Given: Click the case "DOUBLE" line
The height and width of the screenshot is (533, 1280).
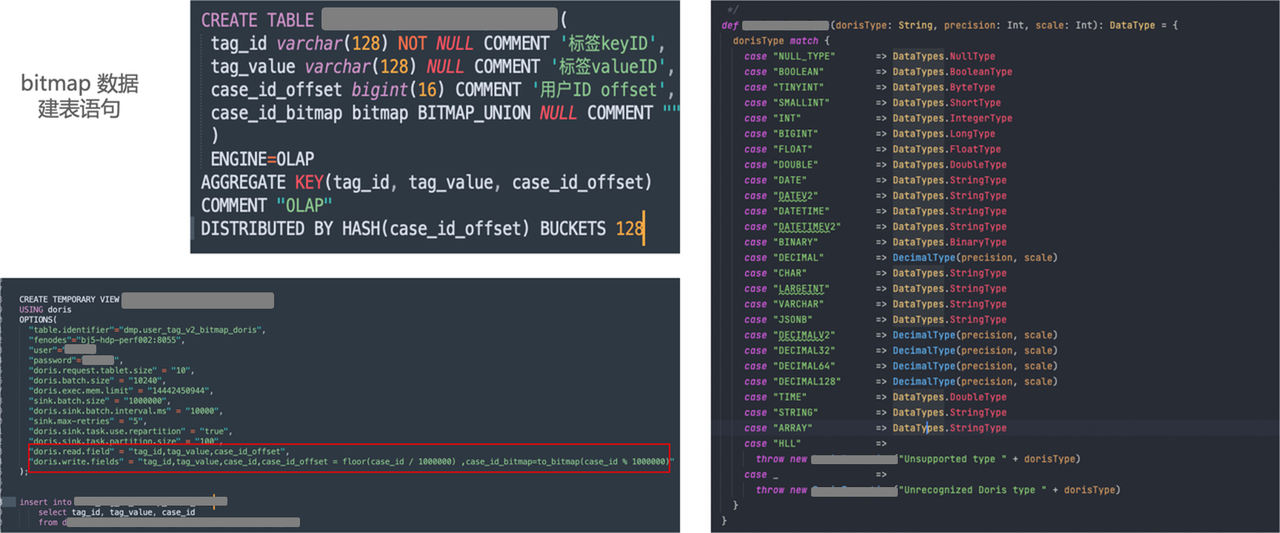Looking at the screenshot, I should (875, 165).
